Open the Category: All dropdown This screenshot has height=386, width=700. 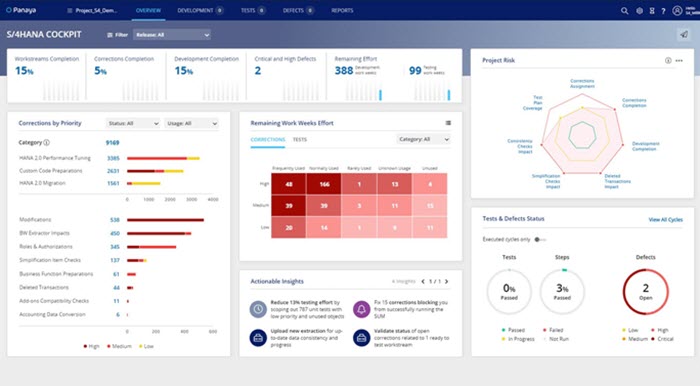click(423, 139)
